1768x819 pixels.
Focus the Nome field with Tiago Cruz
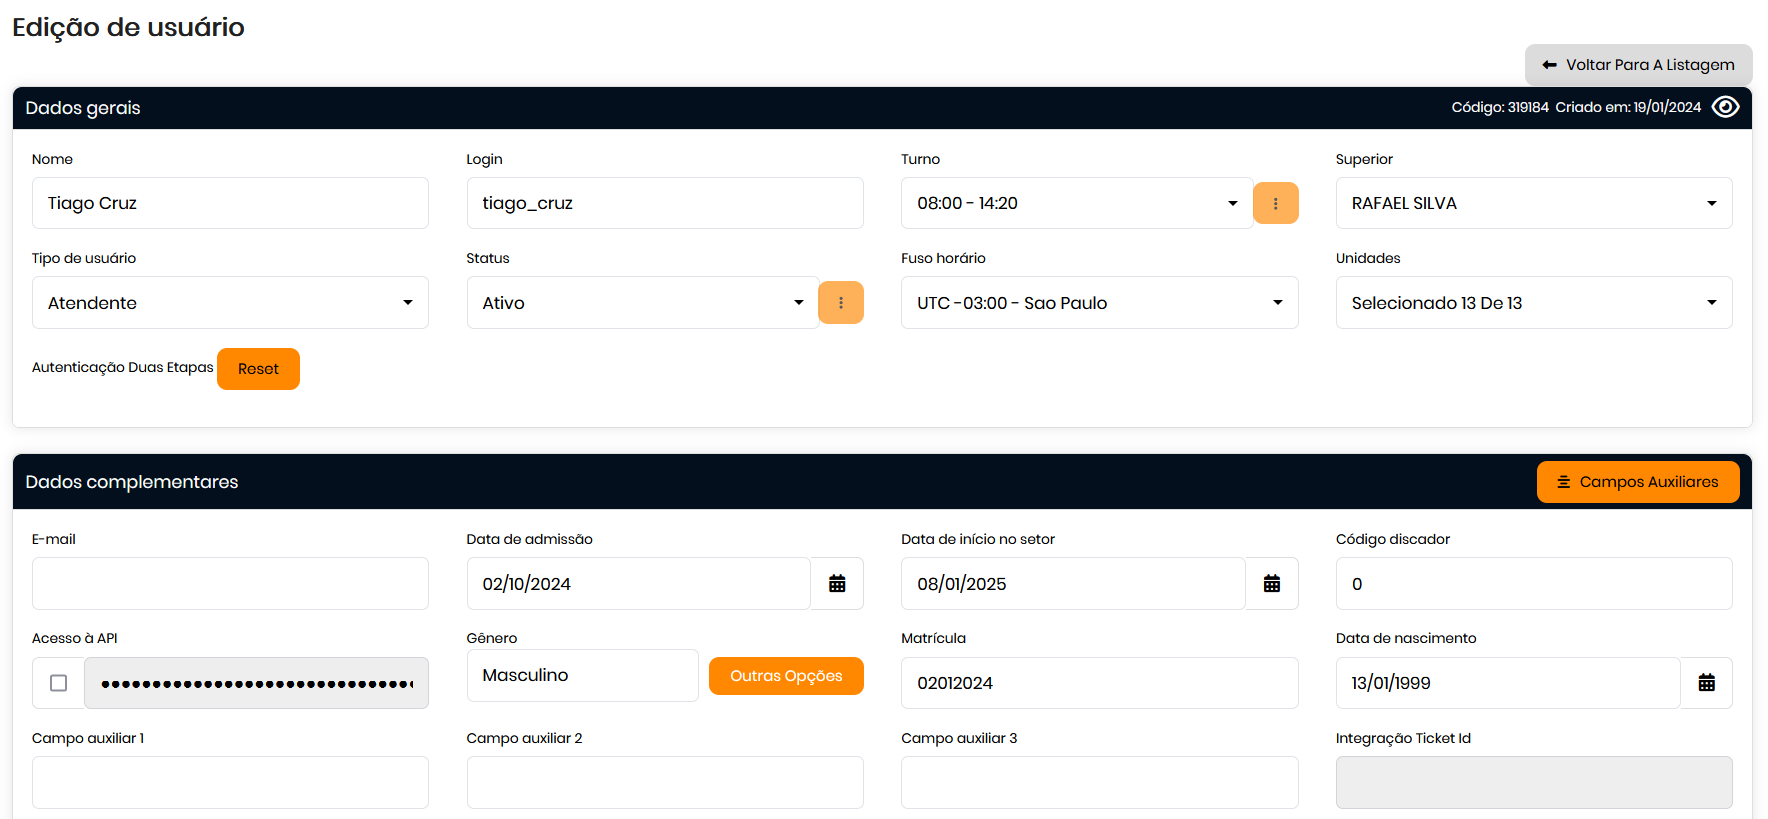pyautogui.click(x=230, y=203)
